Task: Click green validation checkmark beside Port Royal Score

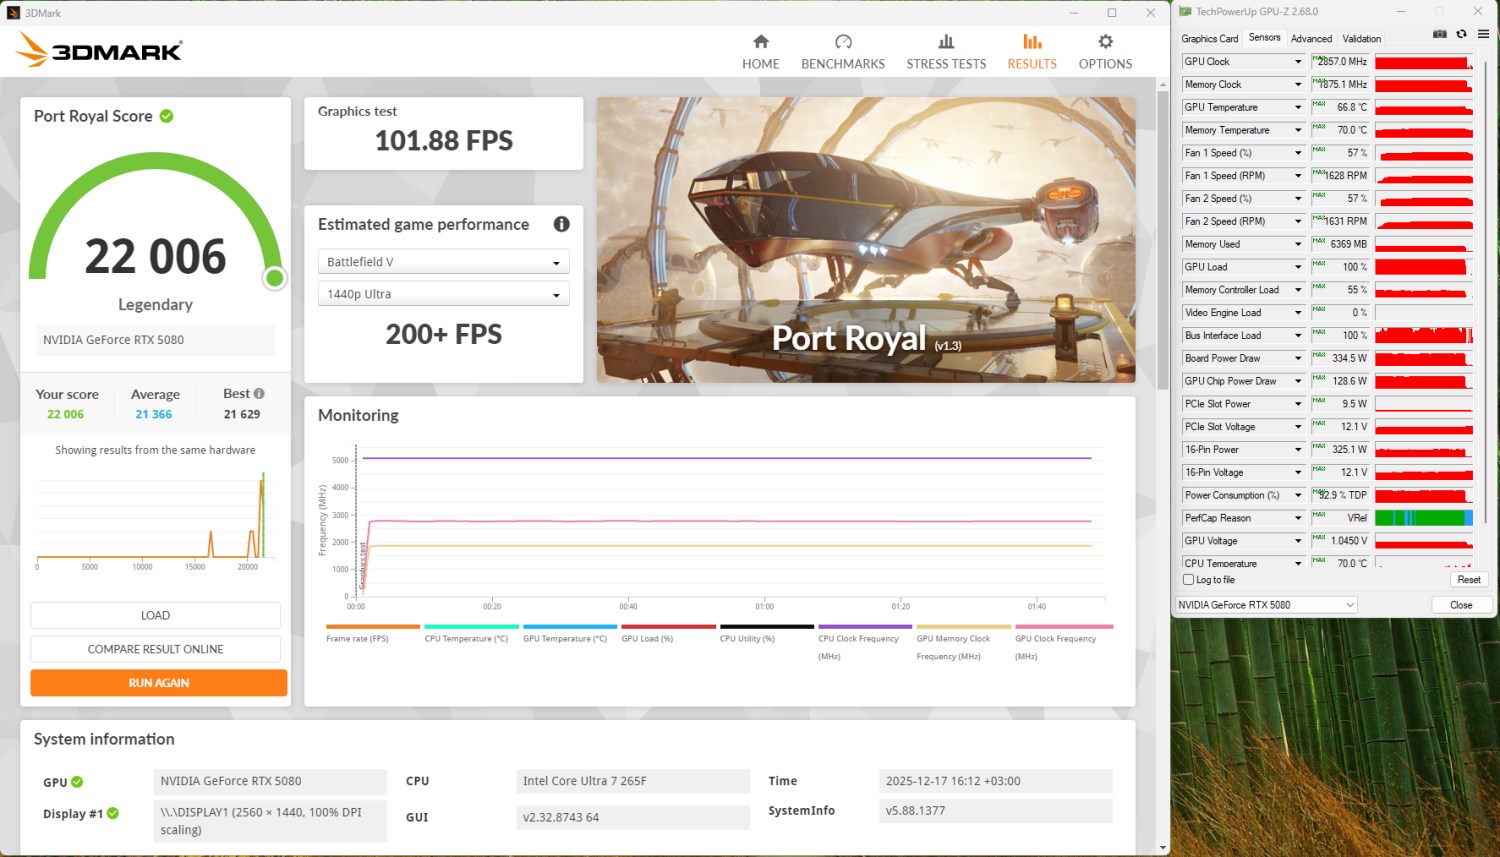Action: click(167, 116)
